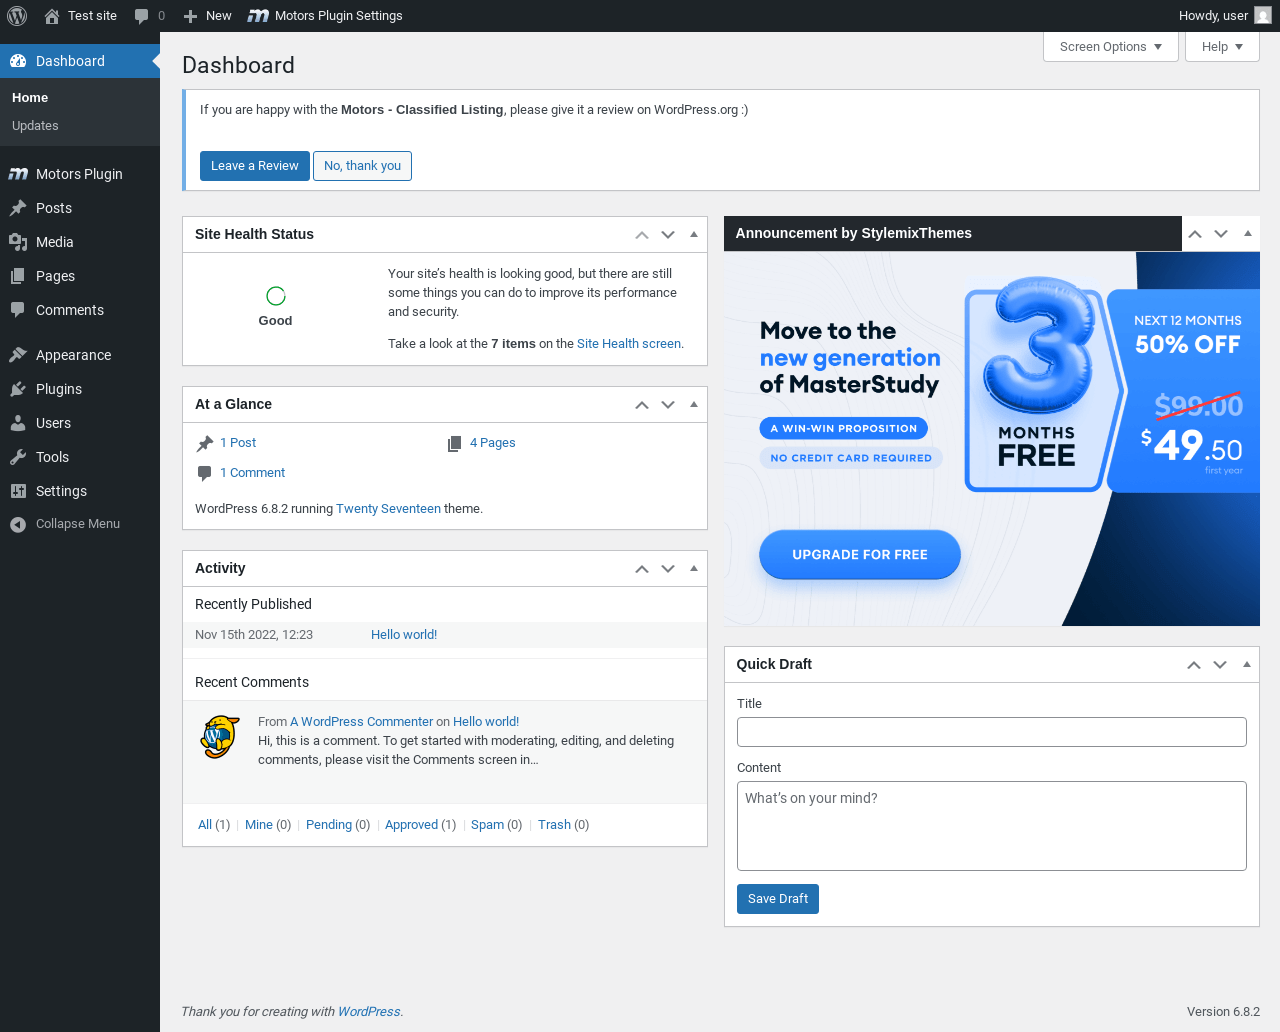
Task: Click the Settings sliders icon in sidebar
Action: click(x=18, y=491)
